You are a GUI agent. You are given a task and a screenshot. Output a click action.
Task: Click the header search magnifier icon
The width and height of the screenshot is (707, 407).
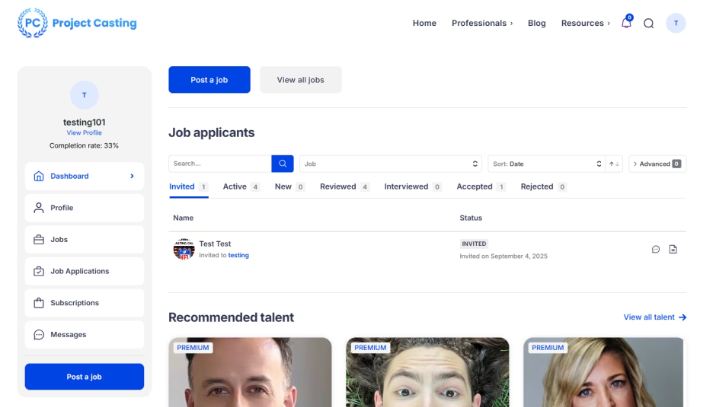click(648, 23)
